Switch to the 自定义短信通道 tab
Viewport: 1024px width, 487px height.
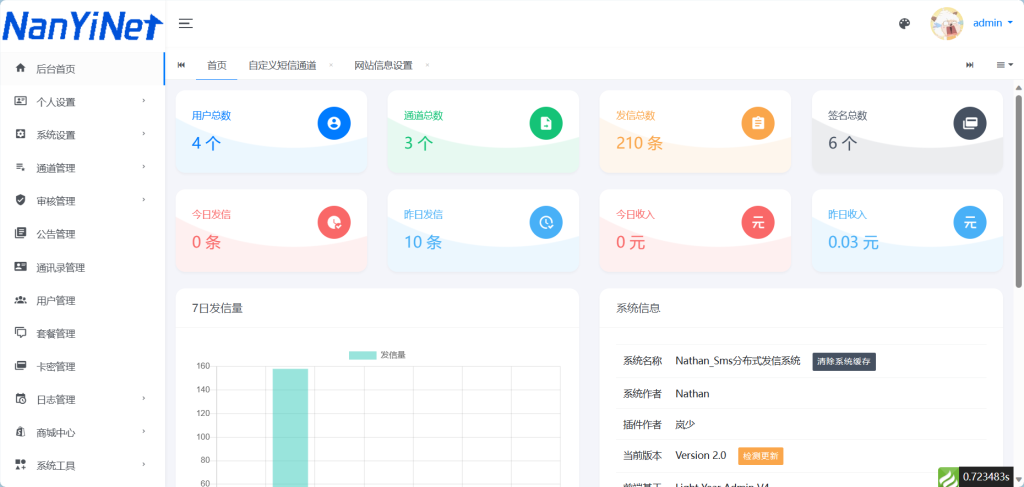pyautogui.click(x=282, y=65)
